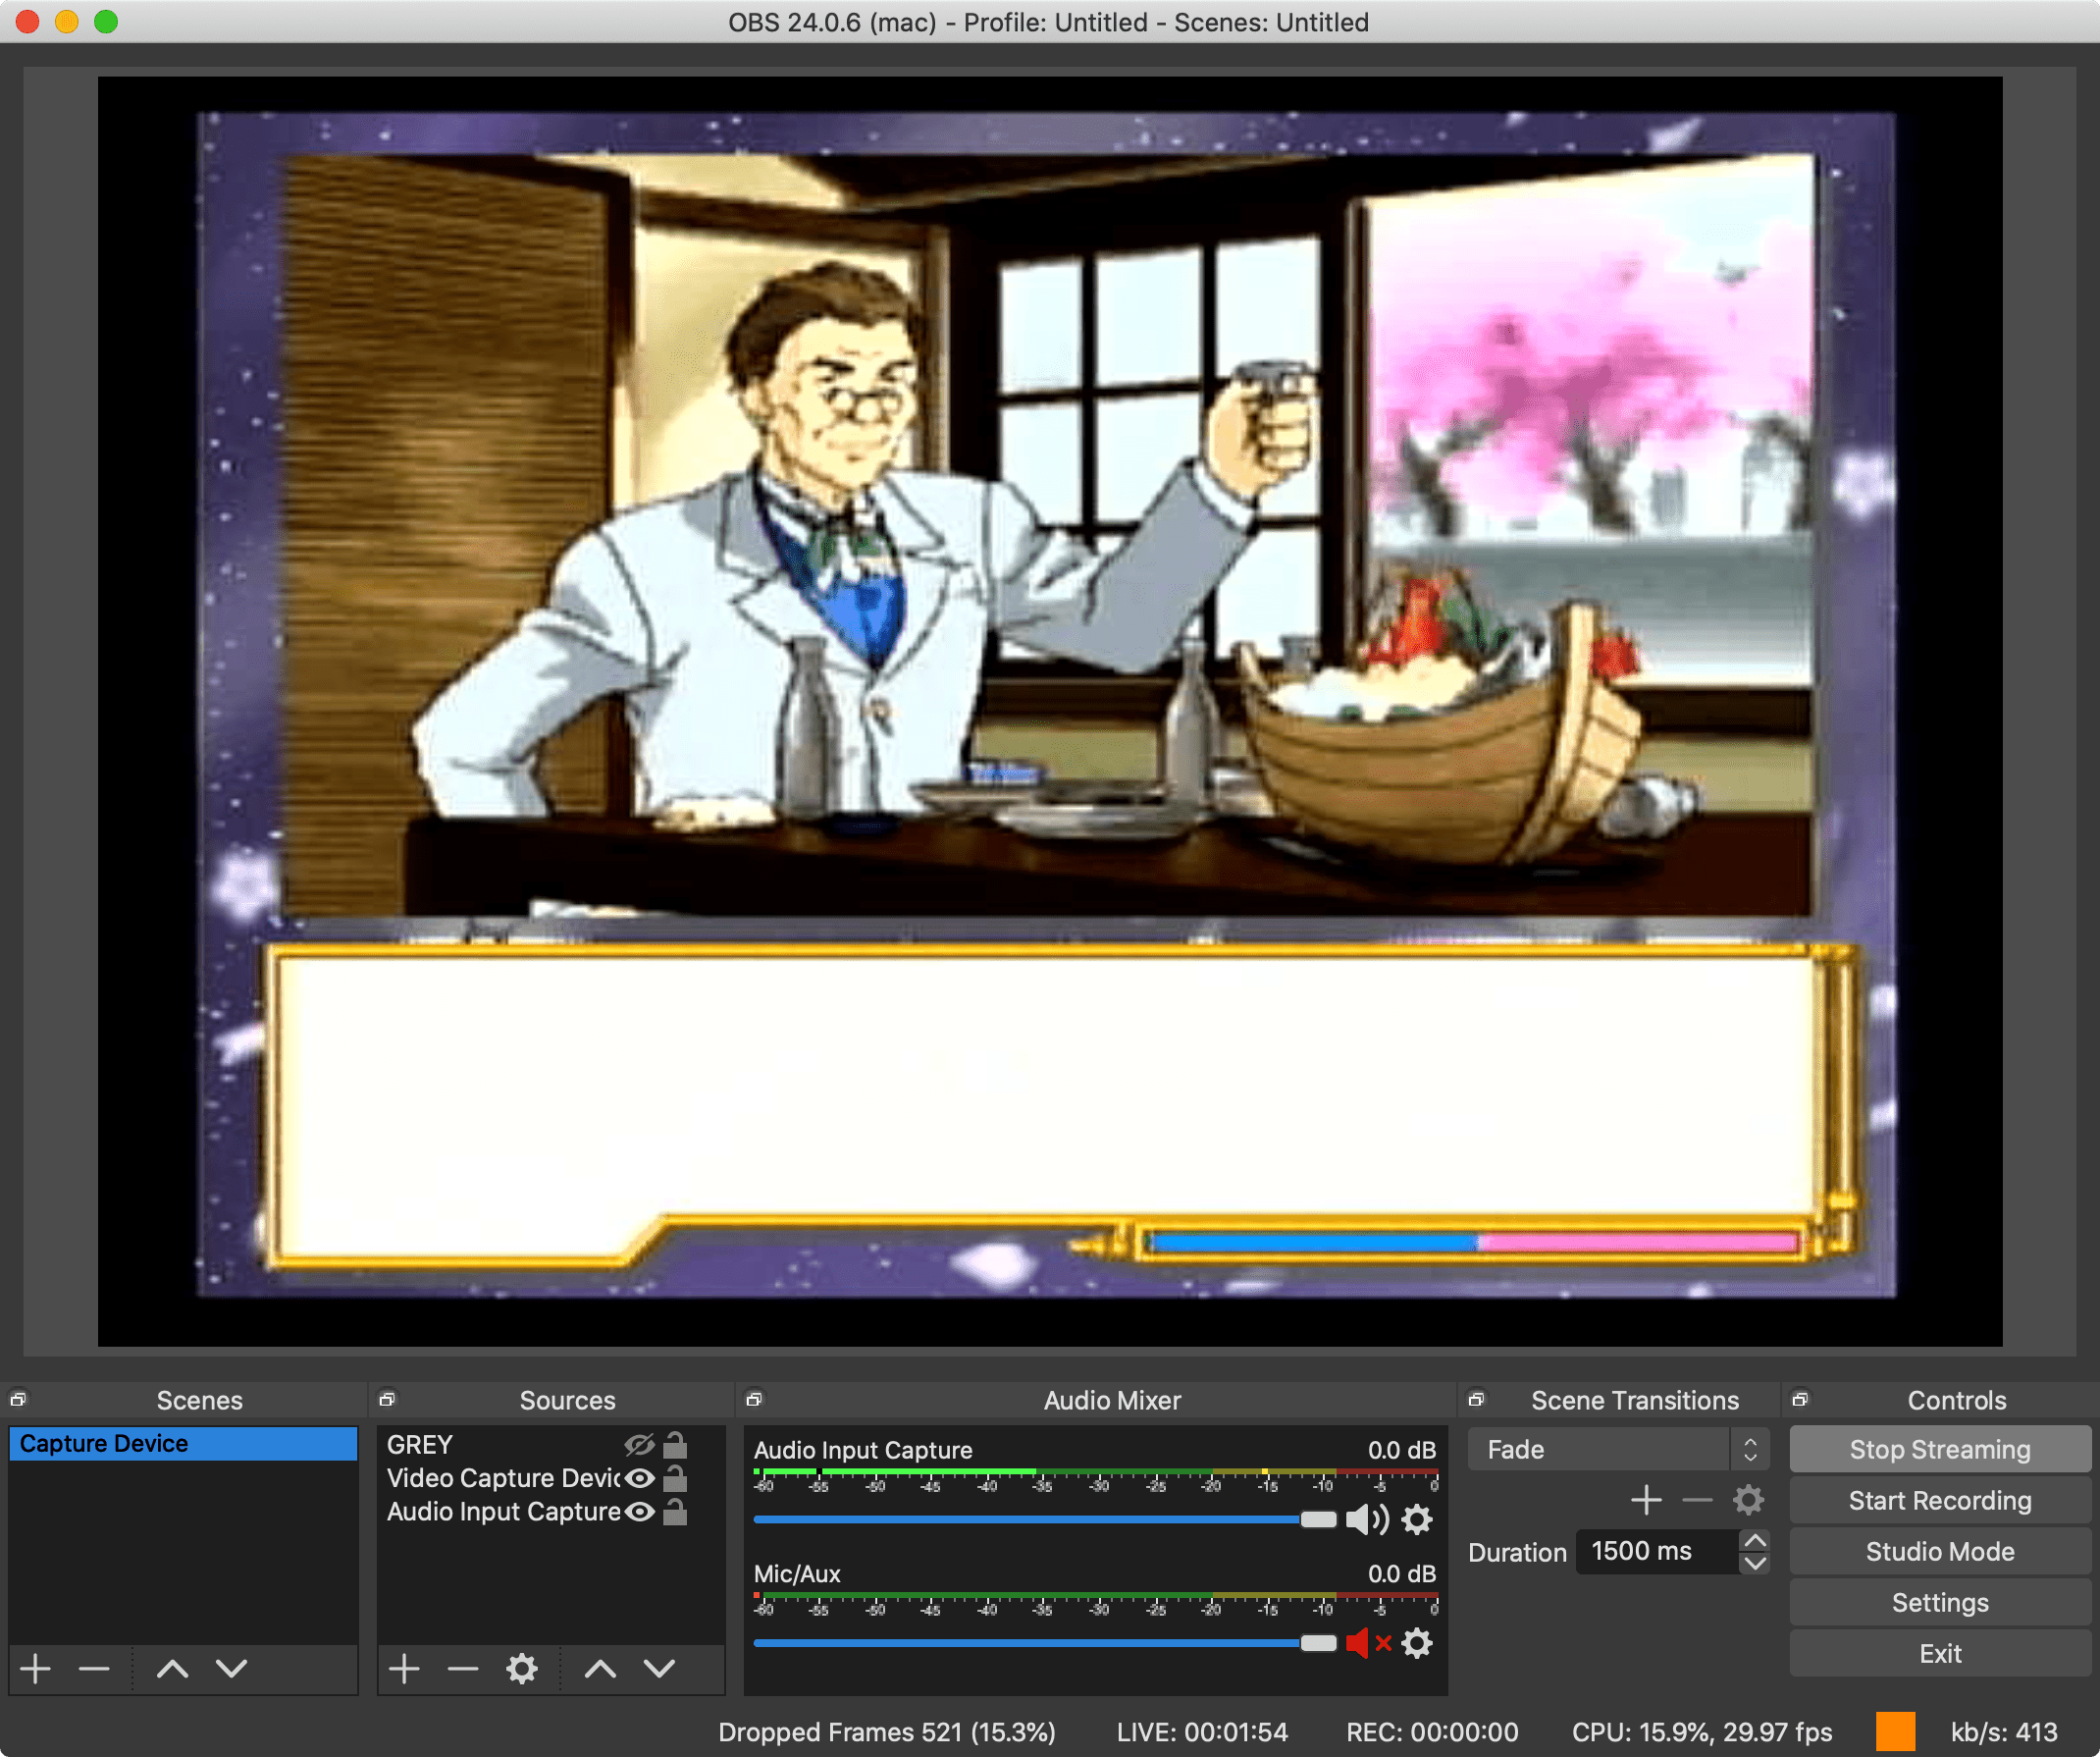Viewport: 2100px width, 1757px height.
Task: Move scene down with the Scenes down arrow
Action: click(x=231, y=1669)
